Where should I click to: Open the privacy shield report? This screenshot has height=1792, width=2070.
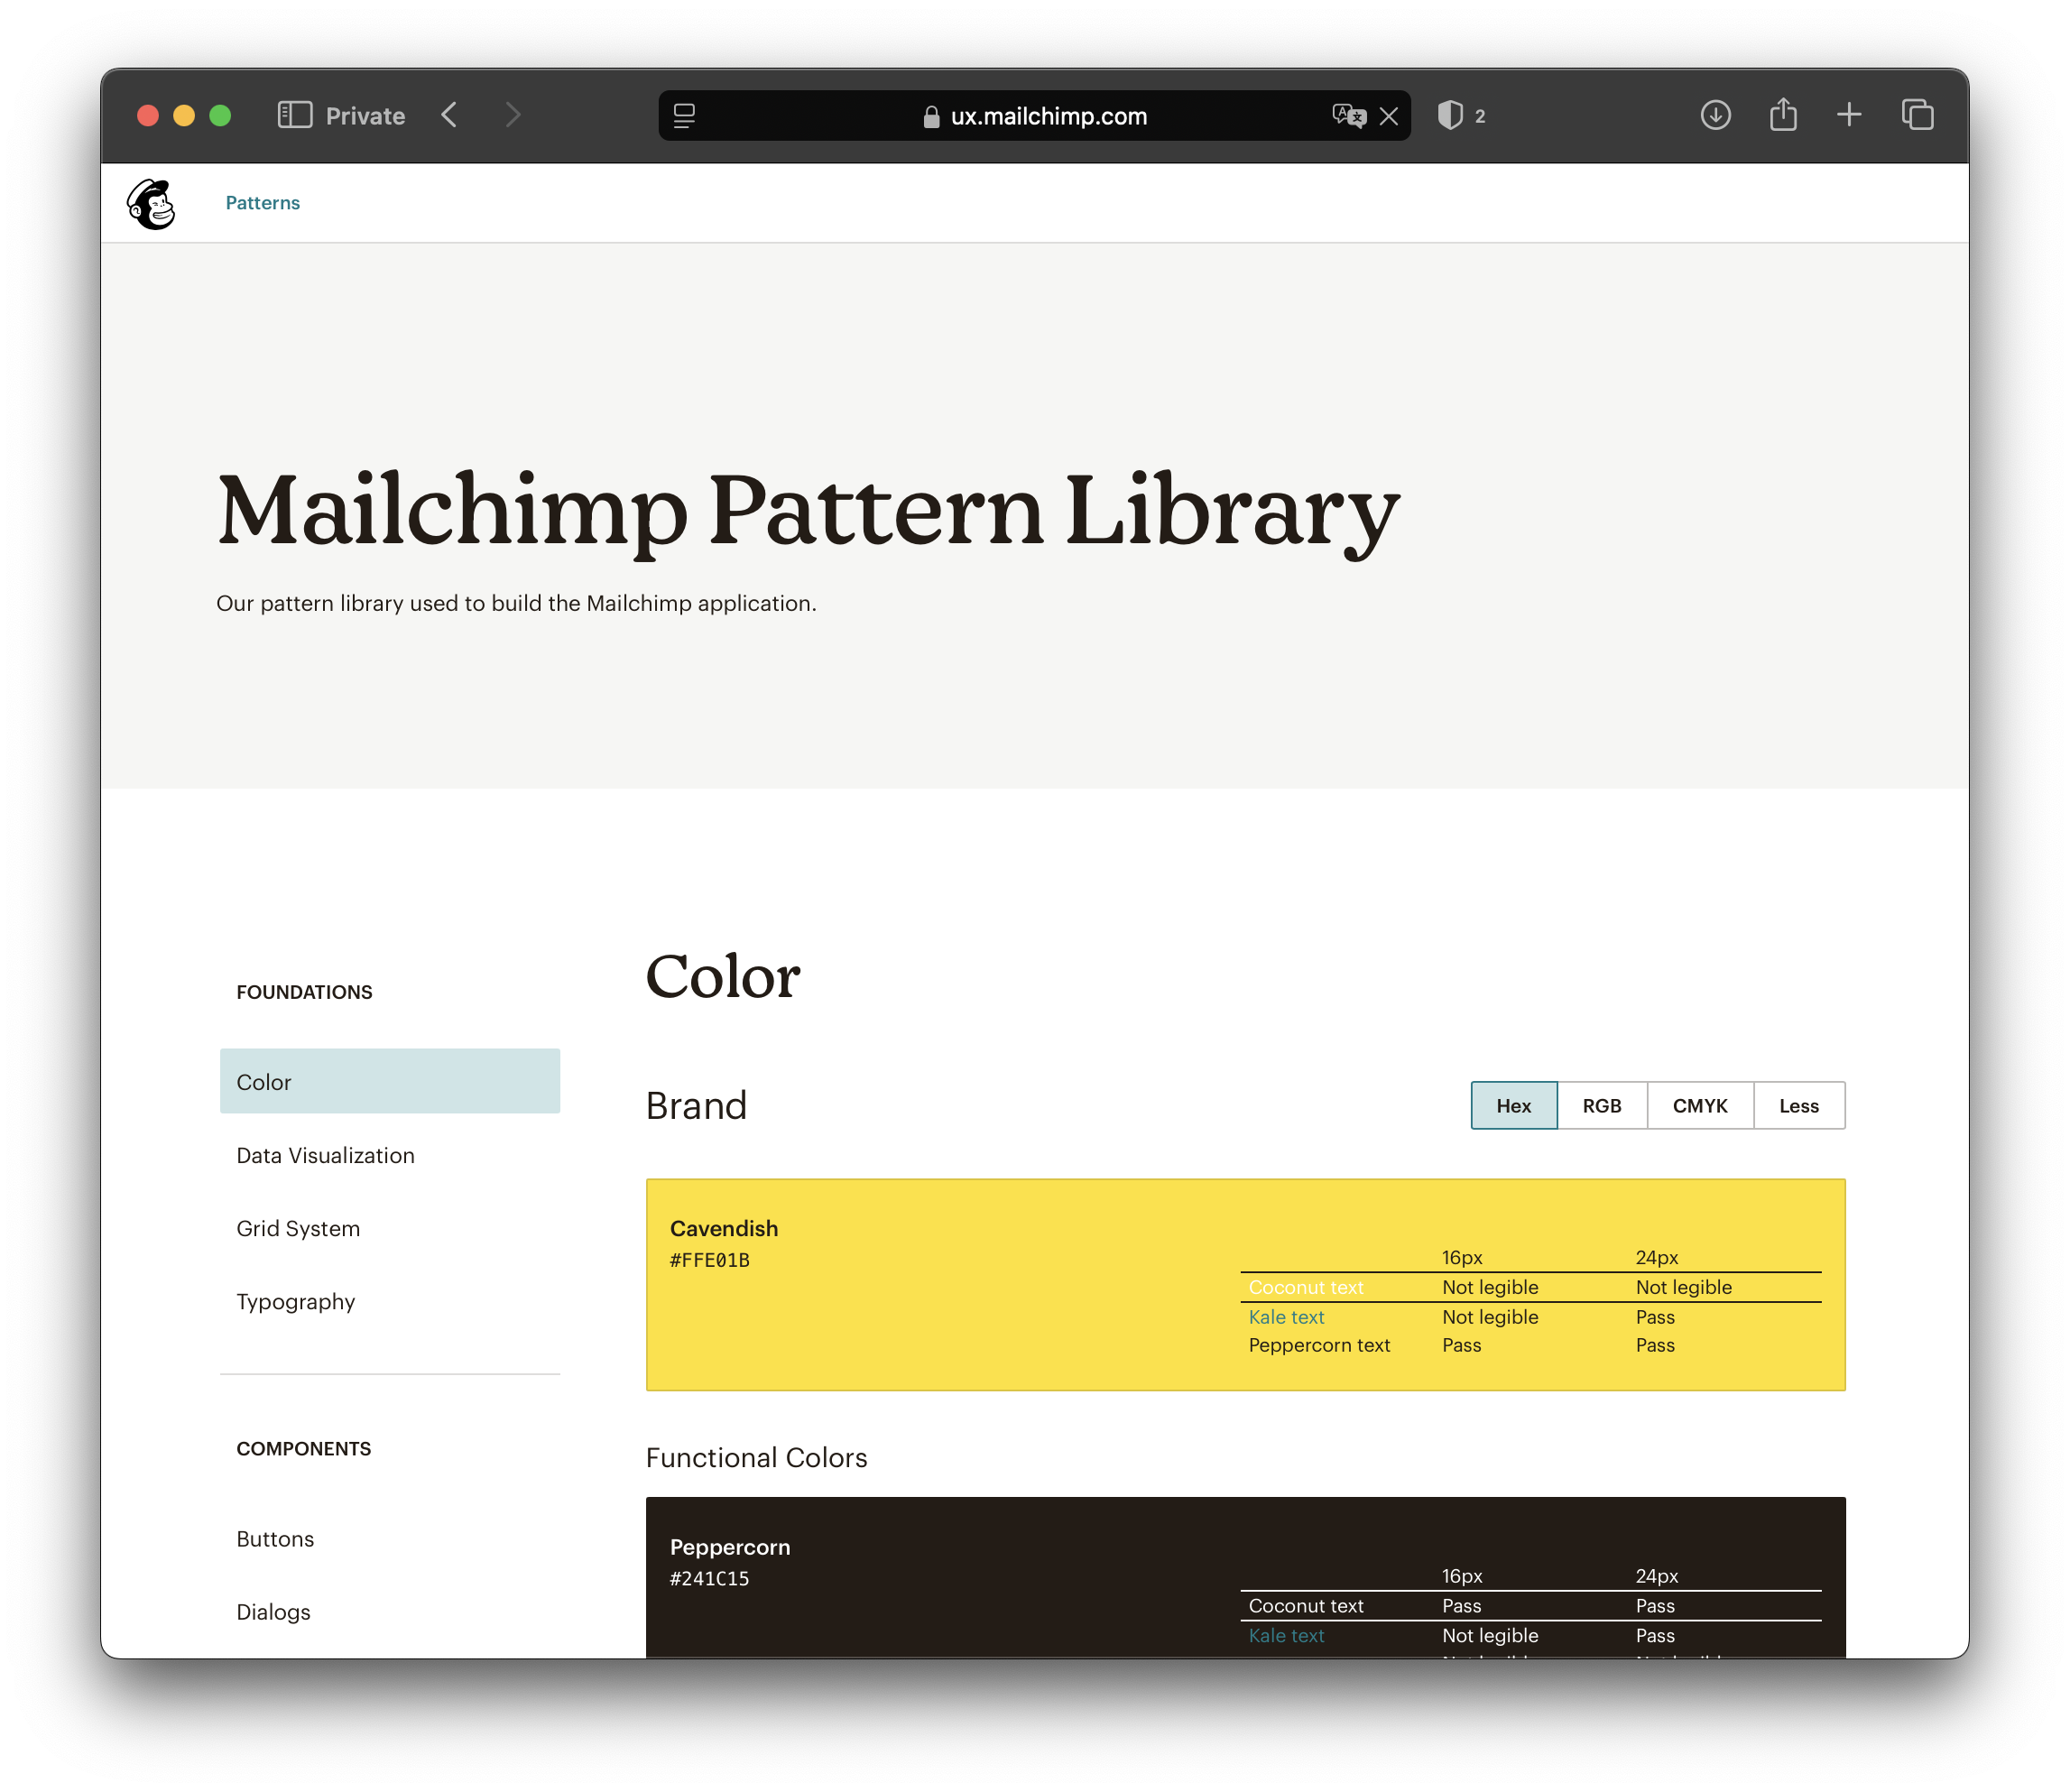[x=1450, y=115]
